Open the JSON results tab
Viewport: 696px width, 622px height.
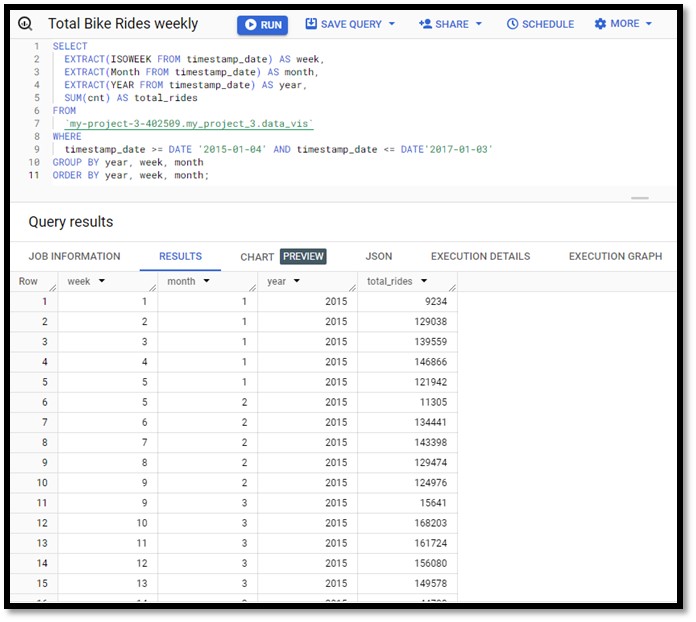click(x=379, y=257)
